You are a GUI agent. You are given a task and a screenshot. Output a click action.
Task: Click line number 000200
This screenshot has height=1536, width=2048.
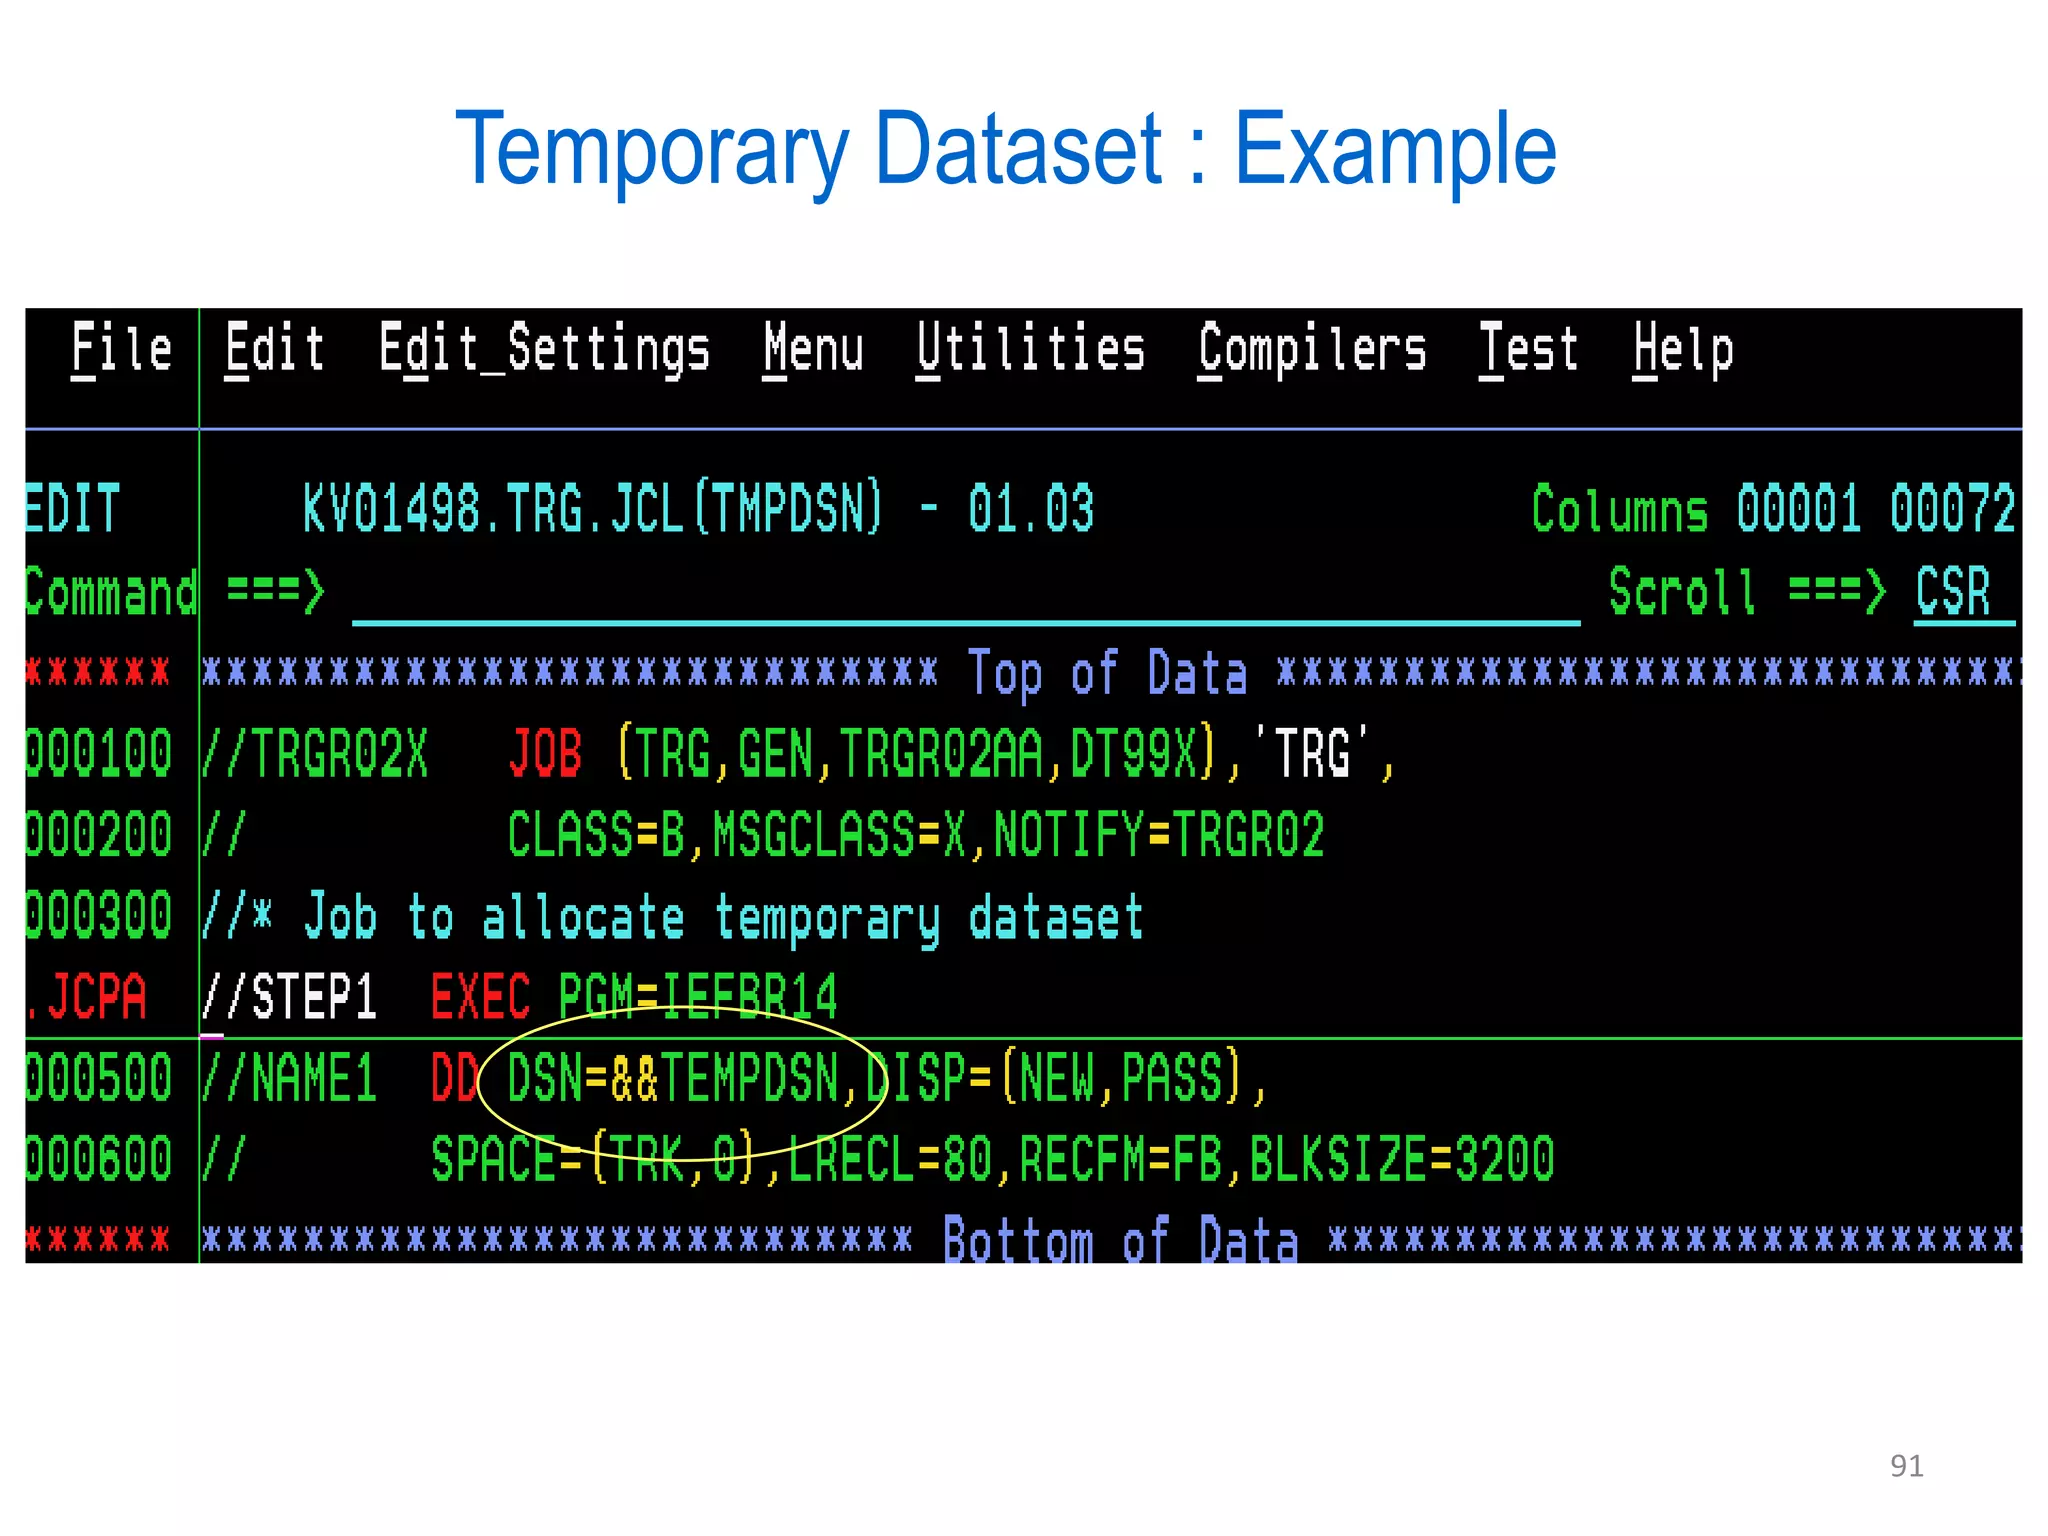point(99,835)
